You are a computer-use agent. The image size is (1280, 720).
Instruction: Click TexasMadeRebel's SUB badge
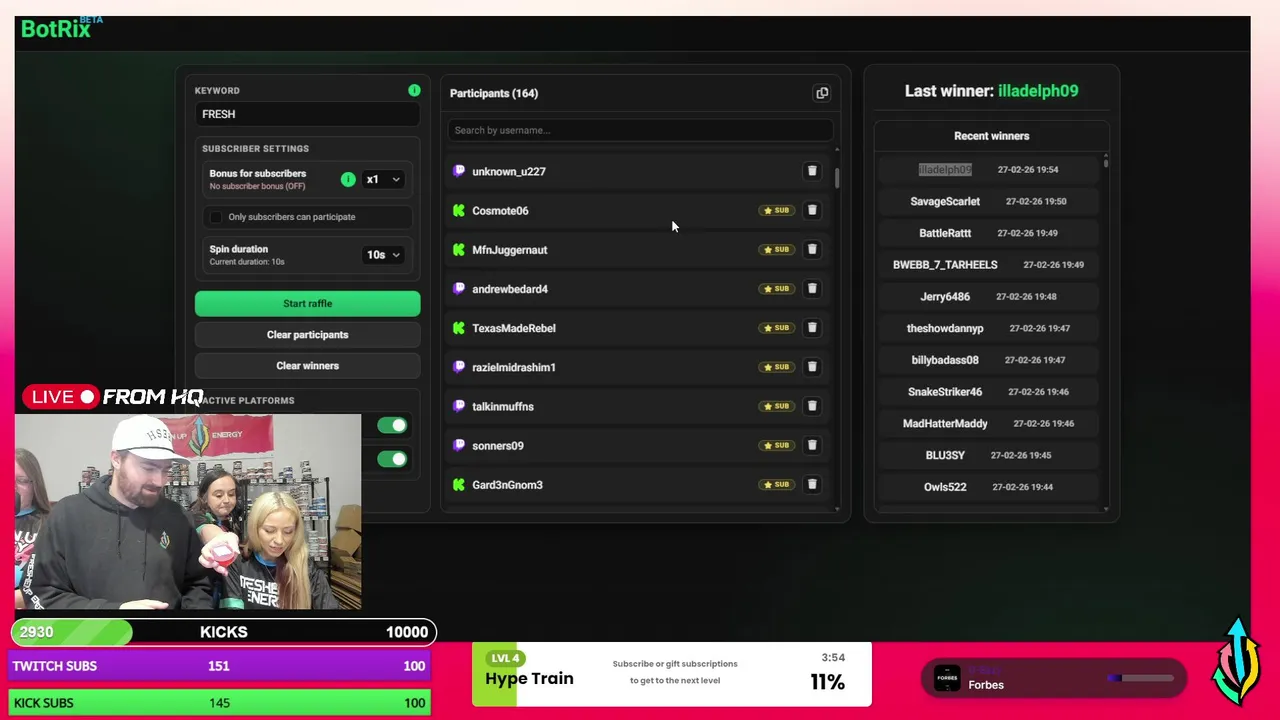click(x=776, y=327)
